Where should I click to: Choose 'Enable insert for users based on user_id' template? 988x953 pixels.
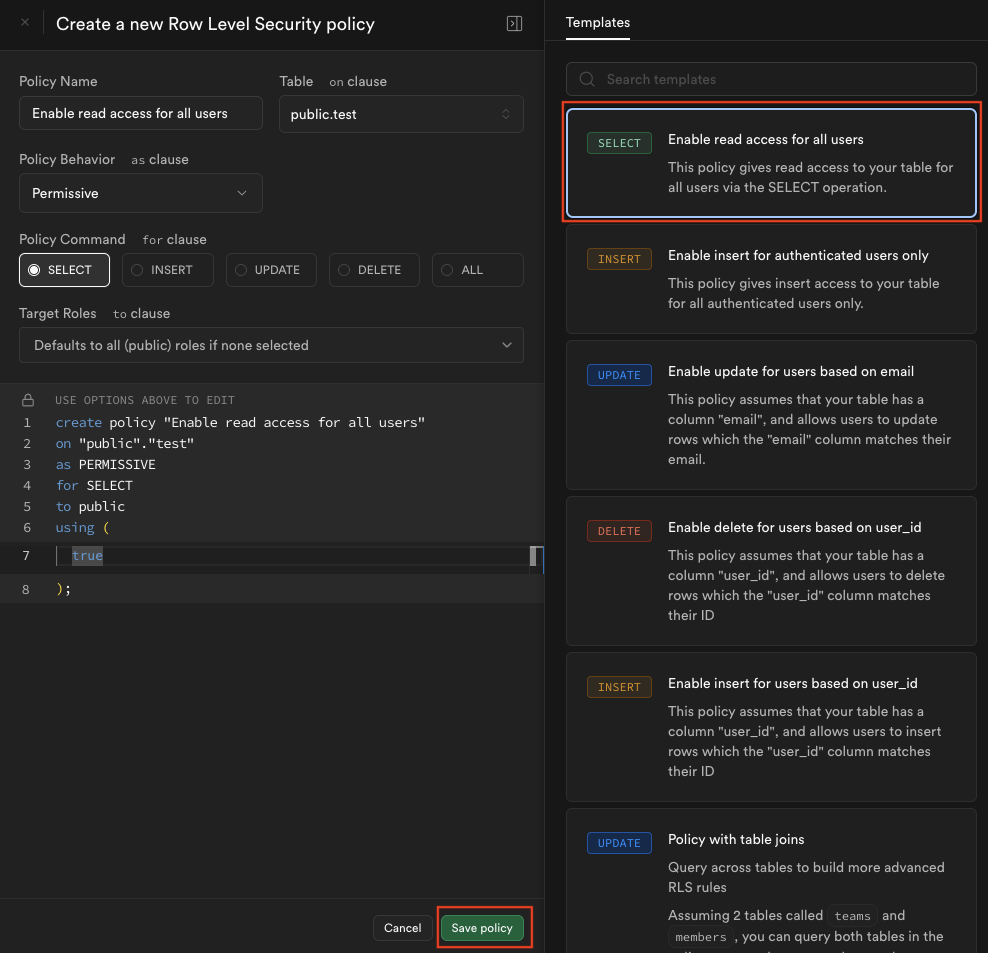(x=771, y=727)
